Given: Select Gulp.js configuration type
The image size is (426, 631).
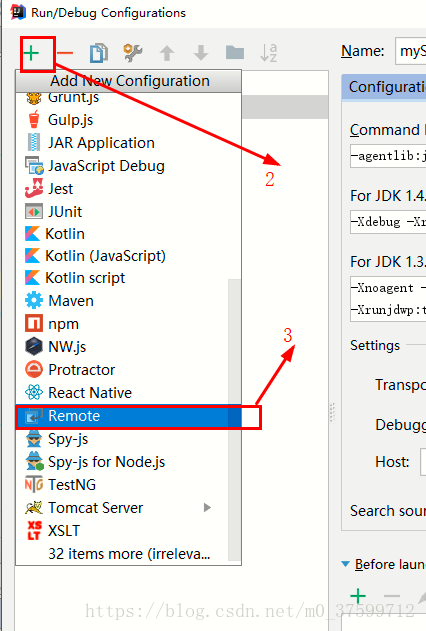Looking at the screenshot, I should click(128, 120).
